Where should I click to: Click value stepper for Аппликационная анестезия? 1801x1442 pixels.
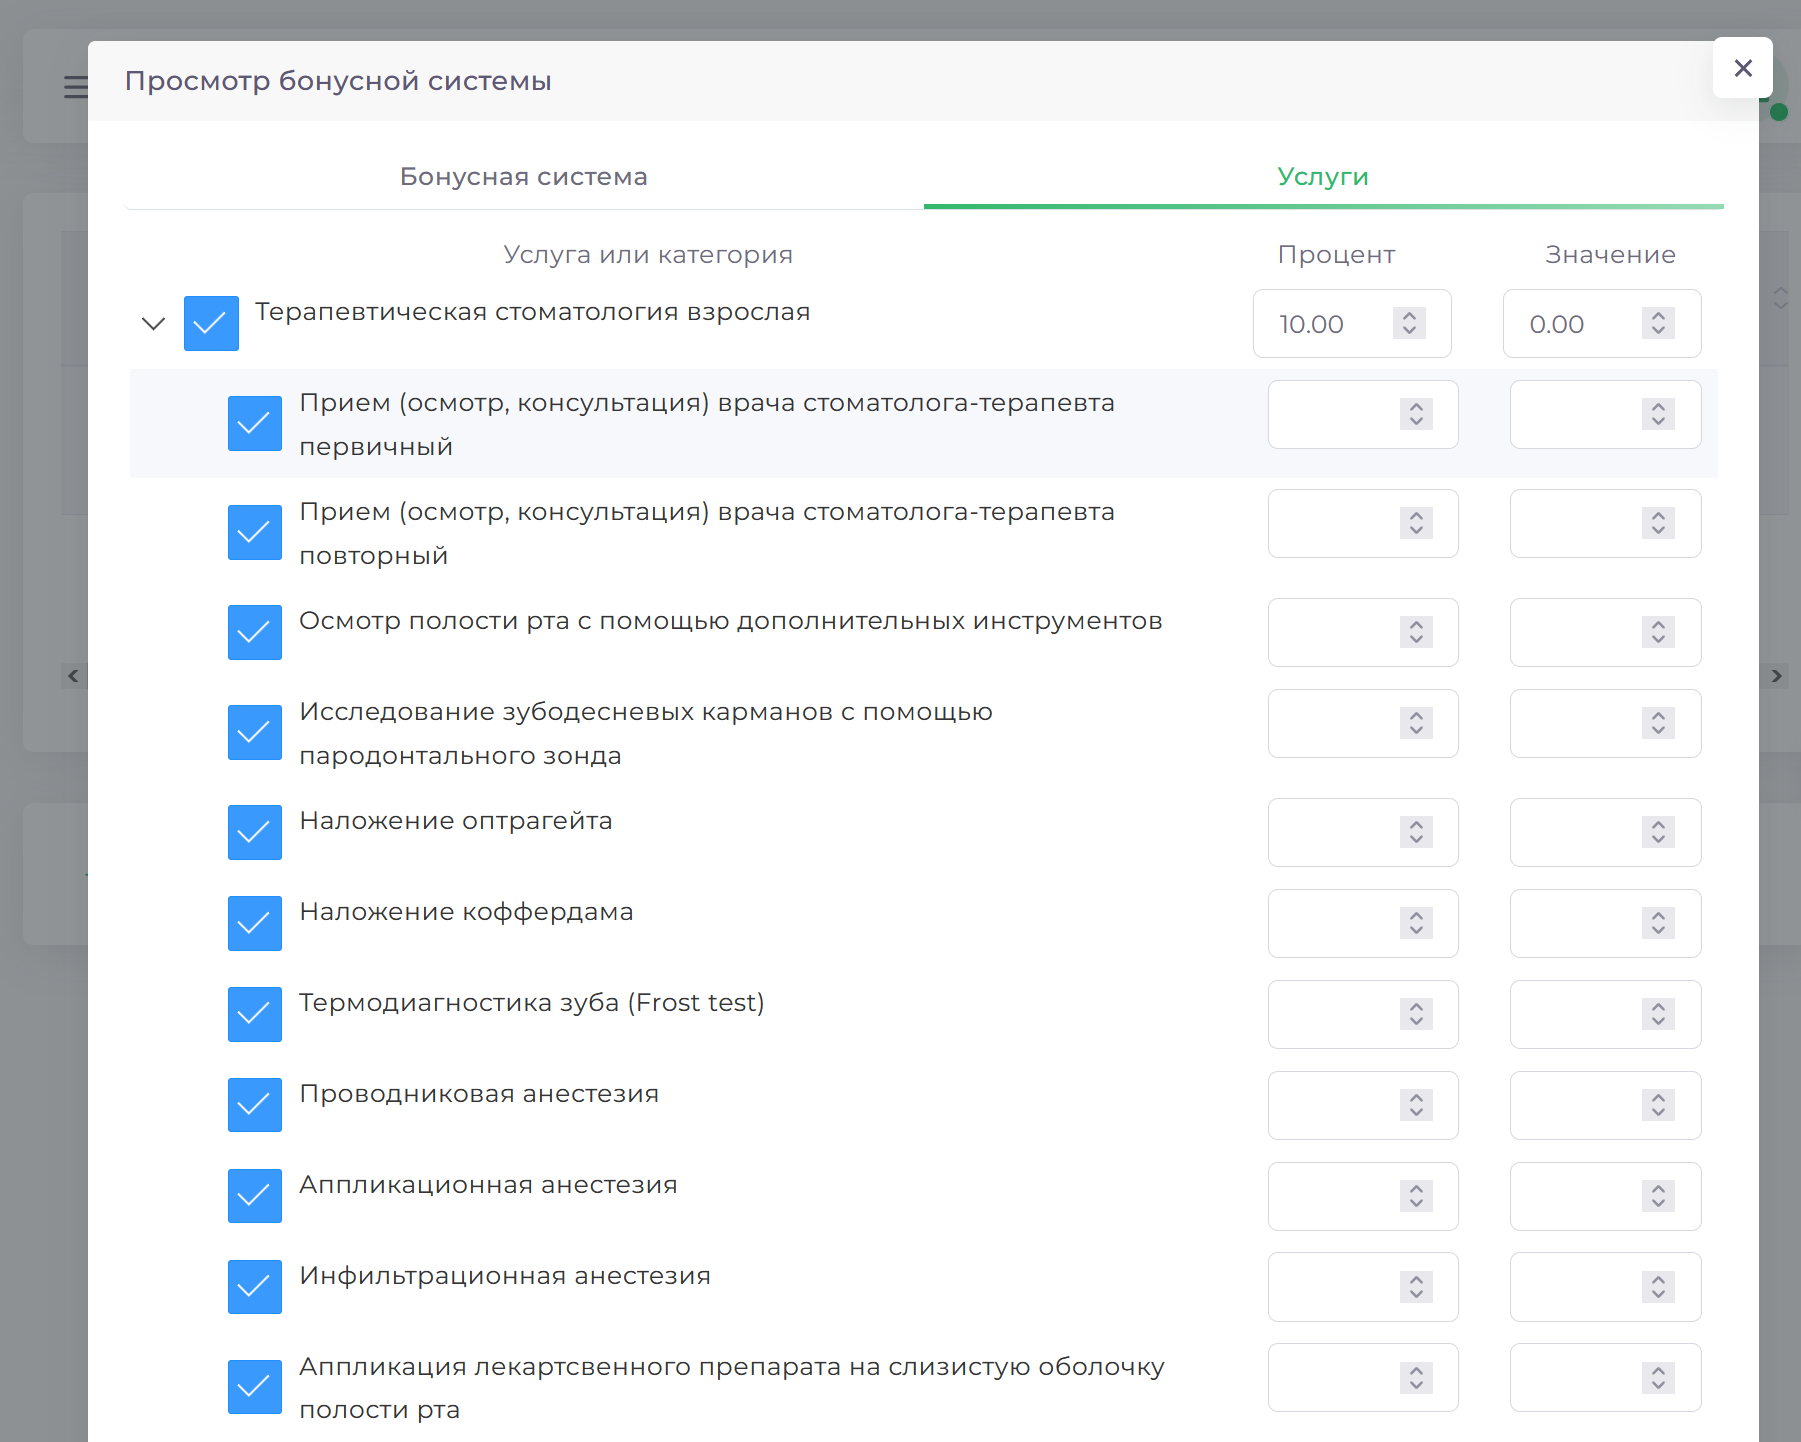(x=1658, y=1196)
